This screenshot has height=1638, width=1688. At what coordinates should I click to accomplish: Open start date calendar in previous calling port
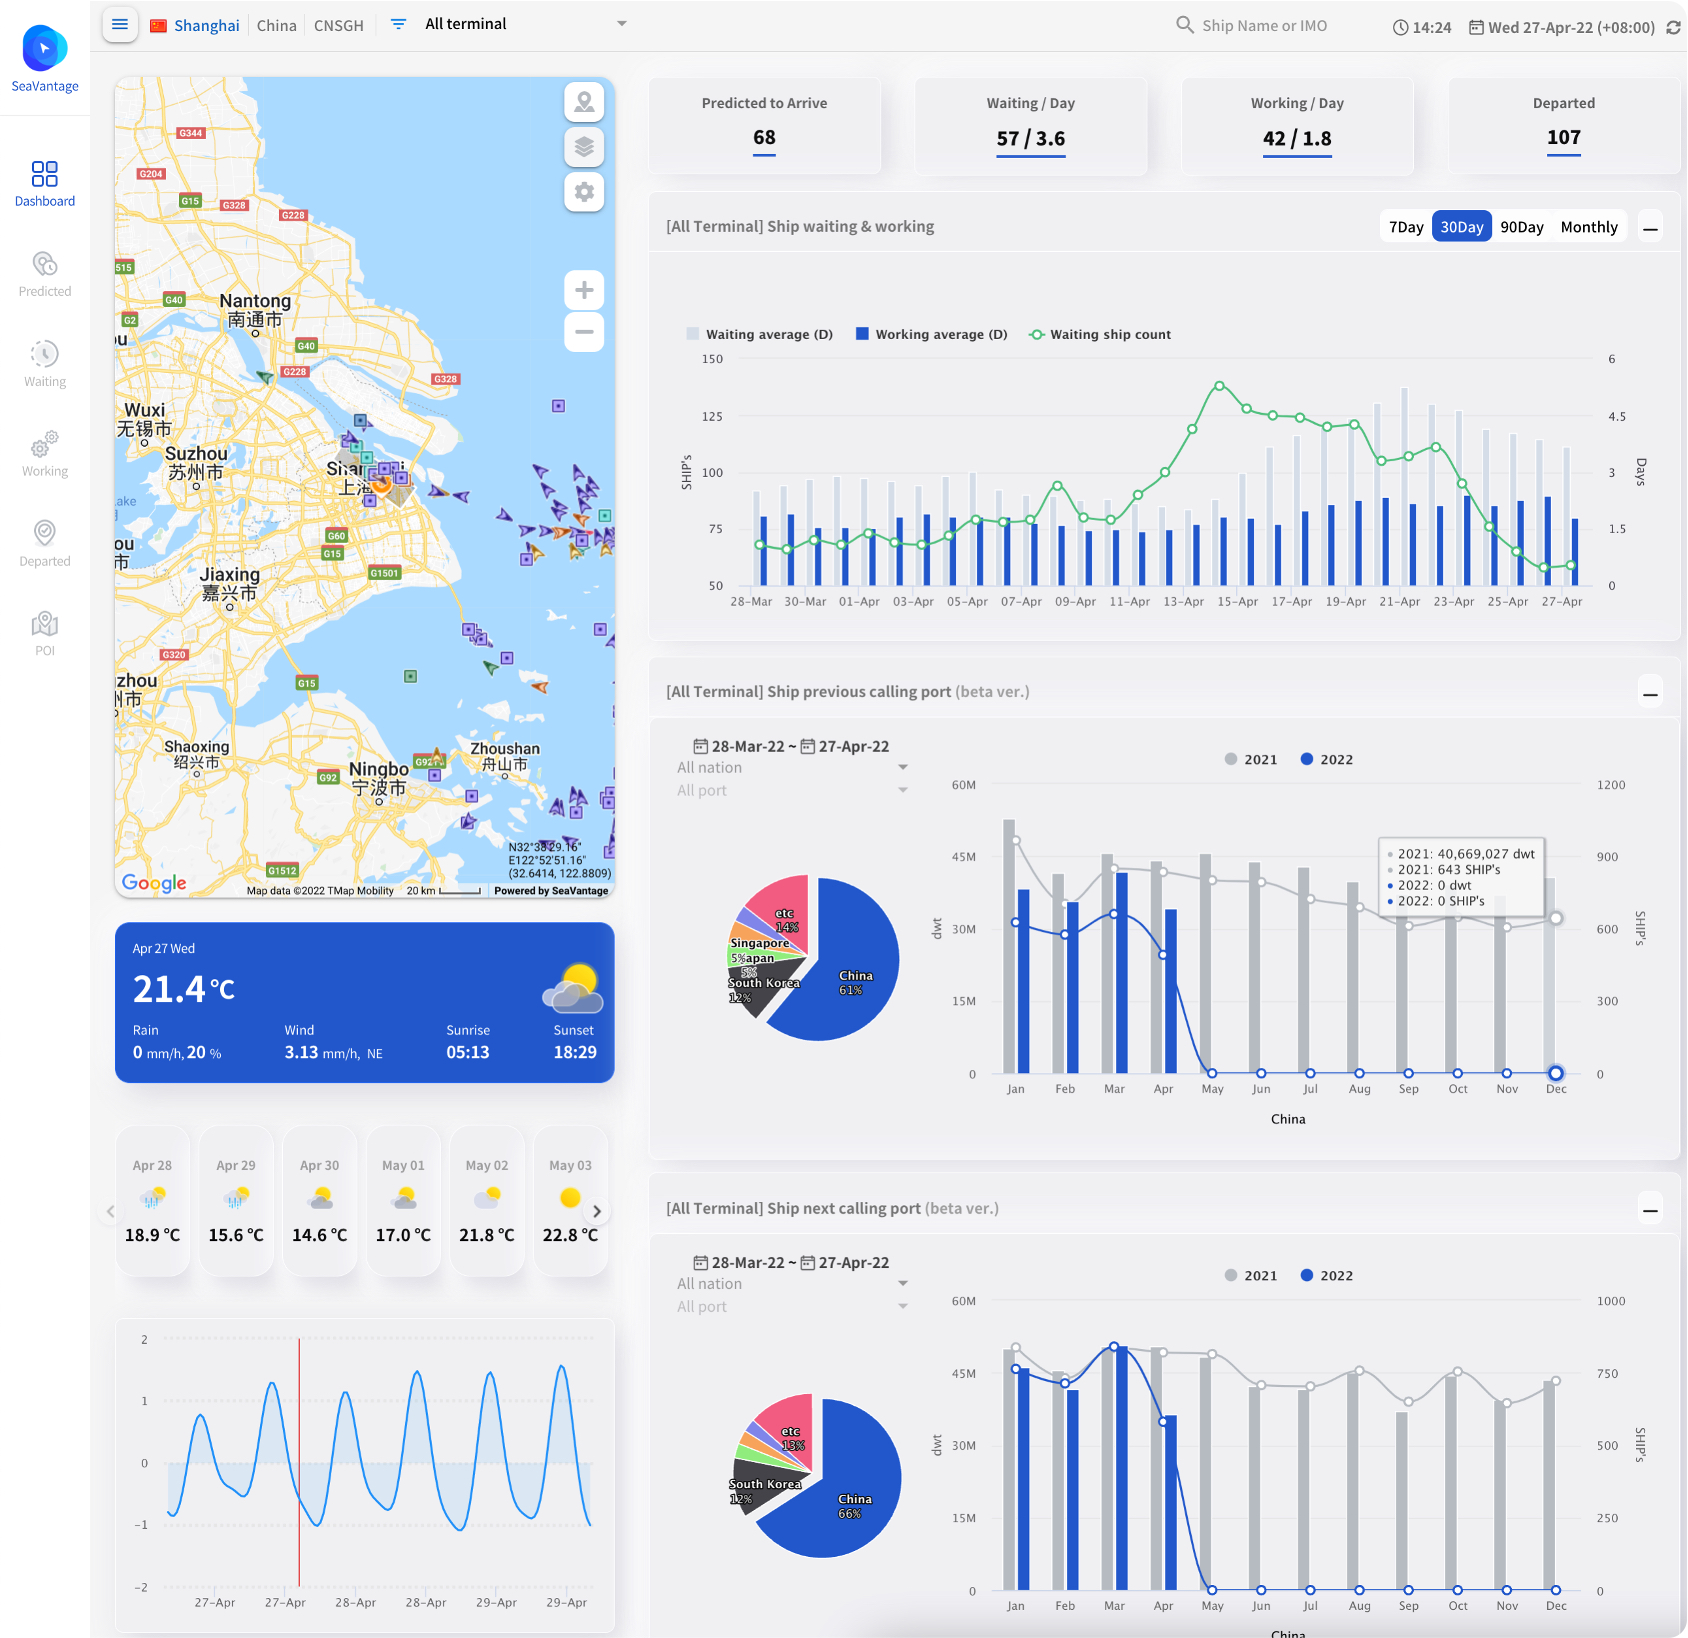pos(701,746)
